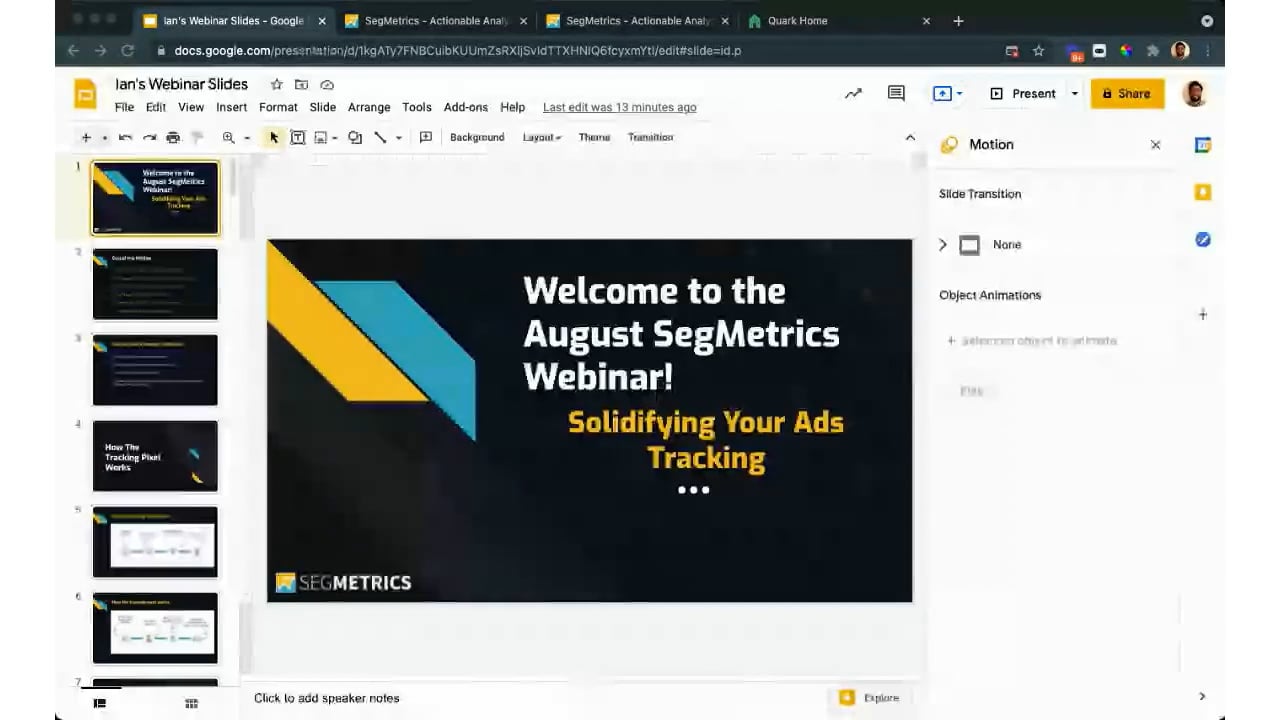Click the Redo arrow in toolbar
This screenshot has height=720, width=1280.
[149, 138]
